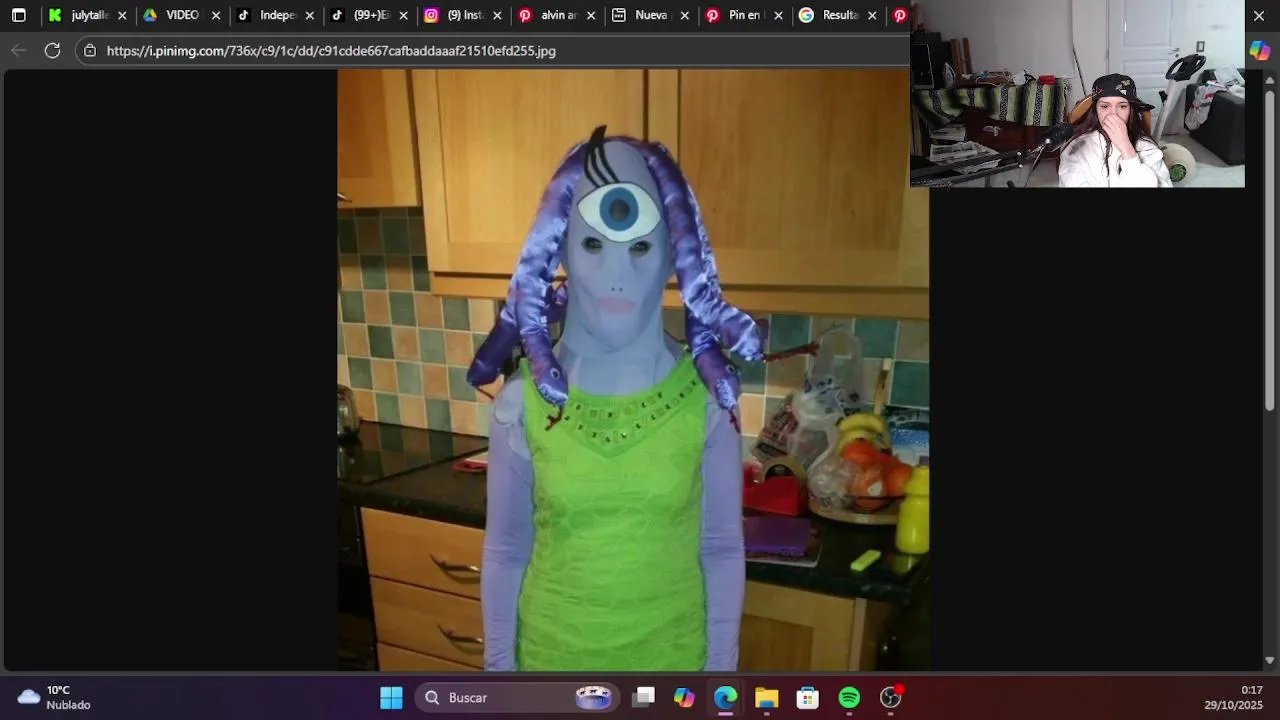This screenshot has width=1280, height=720.
Task: Close the julytalle tab
Action: tap(122, 15)
